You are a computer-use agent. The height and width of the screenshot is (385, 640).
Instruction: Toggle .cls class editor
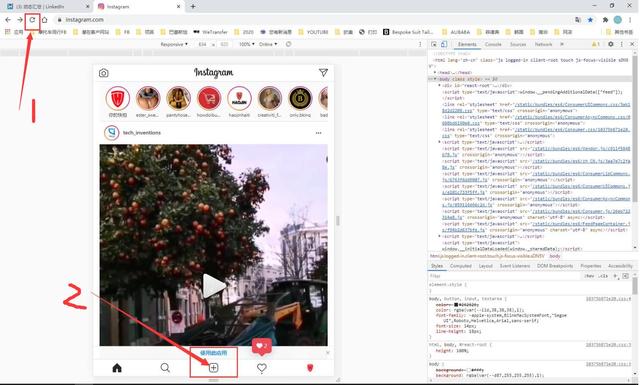(x=603, y=276)
